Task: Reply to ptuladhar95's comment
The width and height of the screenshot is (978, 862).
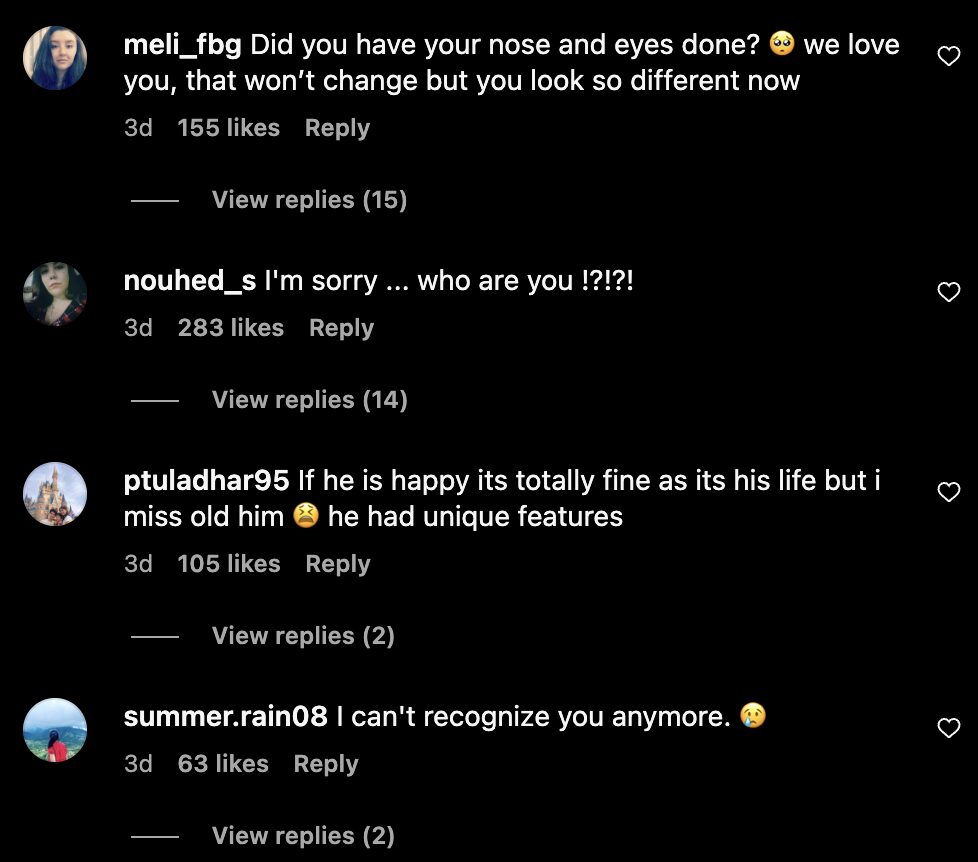Action: (338, 564)
